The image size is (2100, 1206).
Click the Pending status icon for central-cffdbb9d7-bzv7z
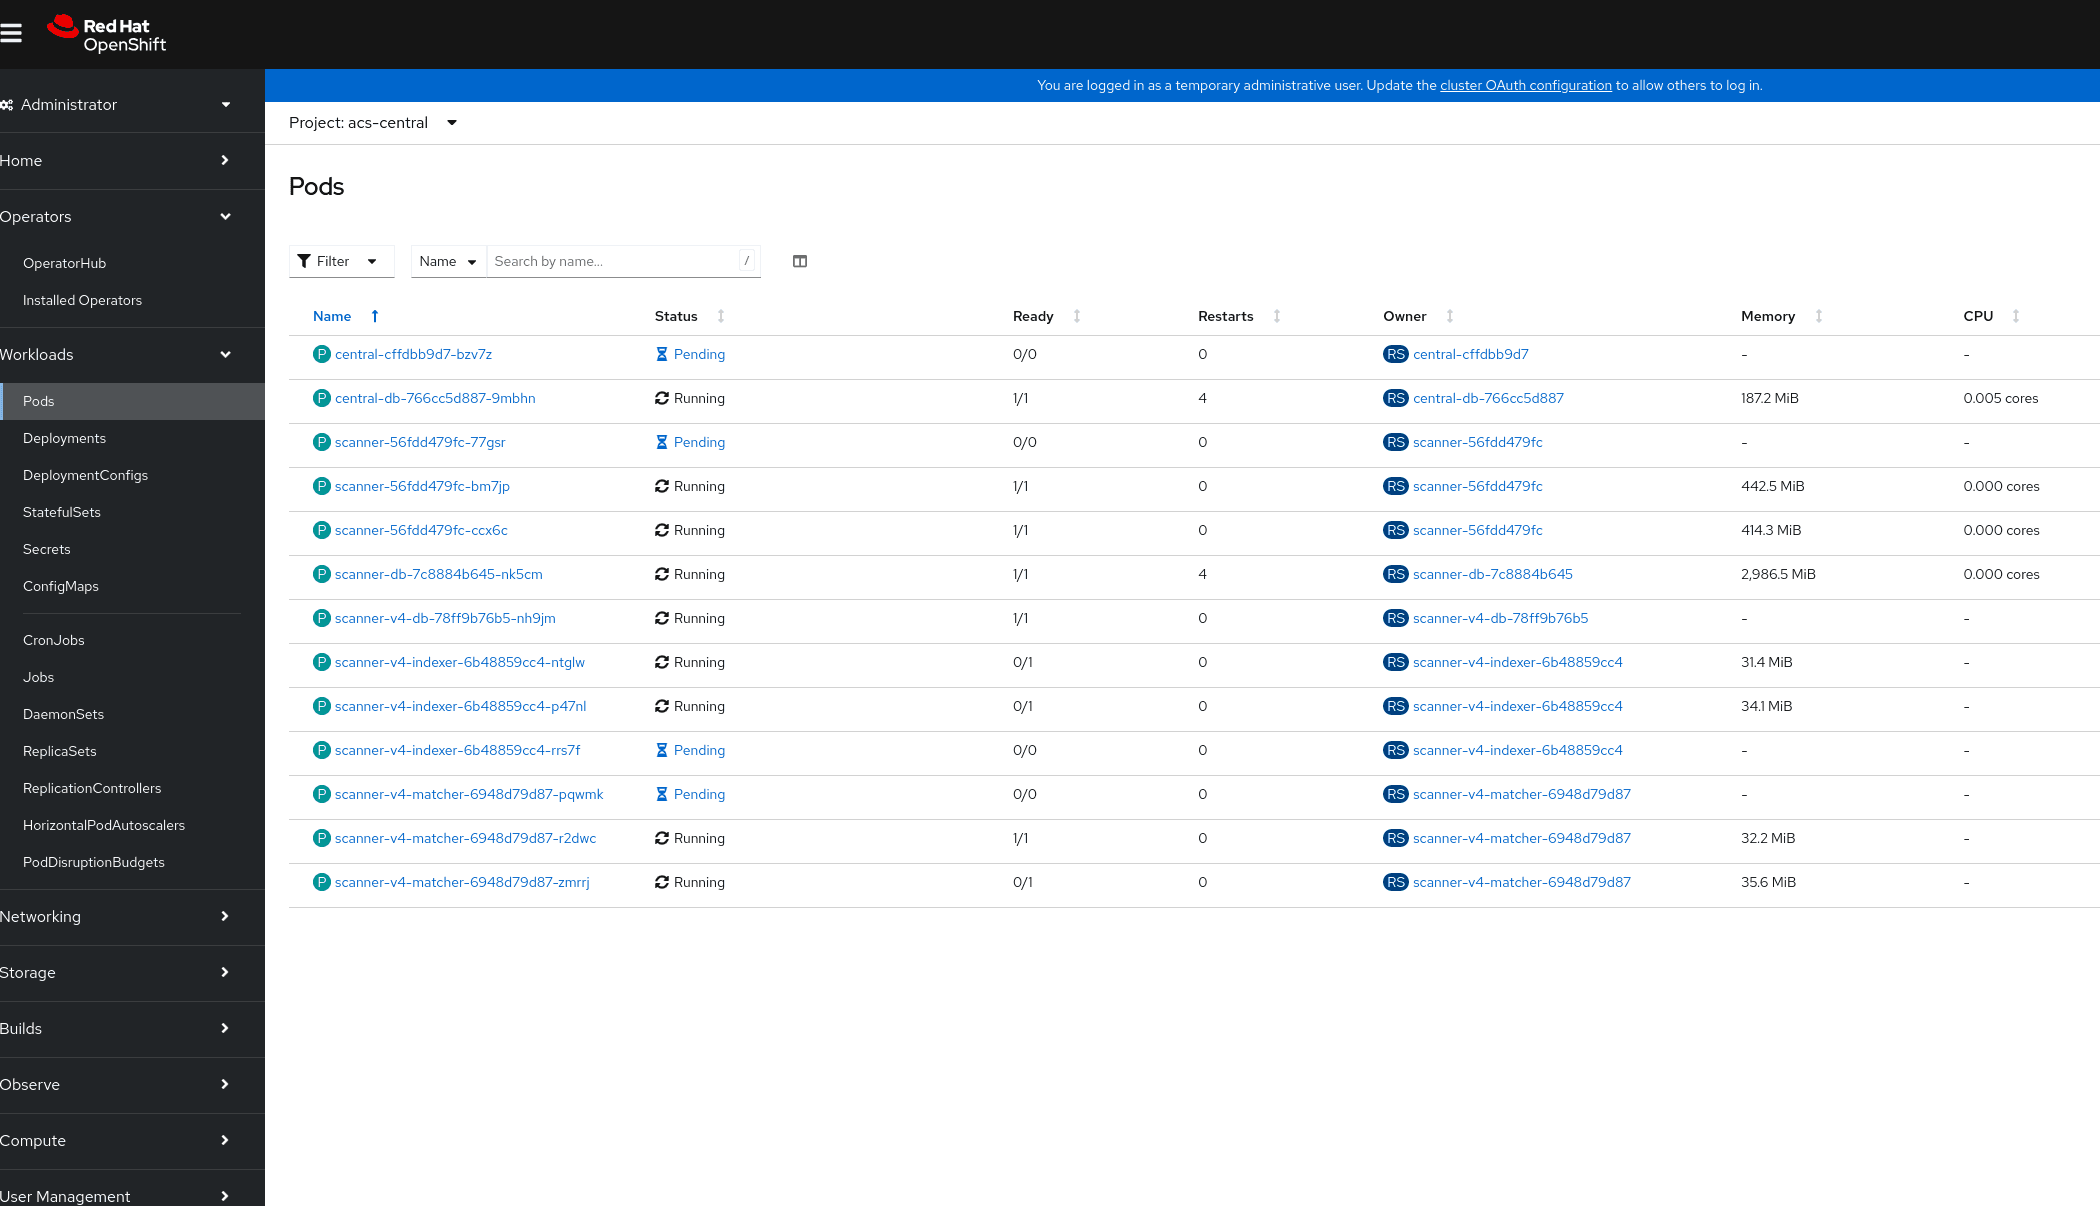point(661,353)
